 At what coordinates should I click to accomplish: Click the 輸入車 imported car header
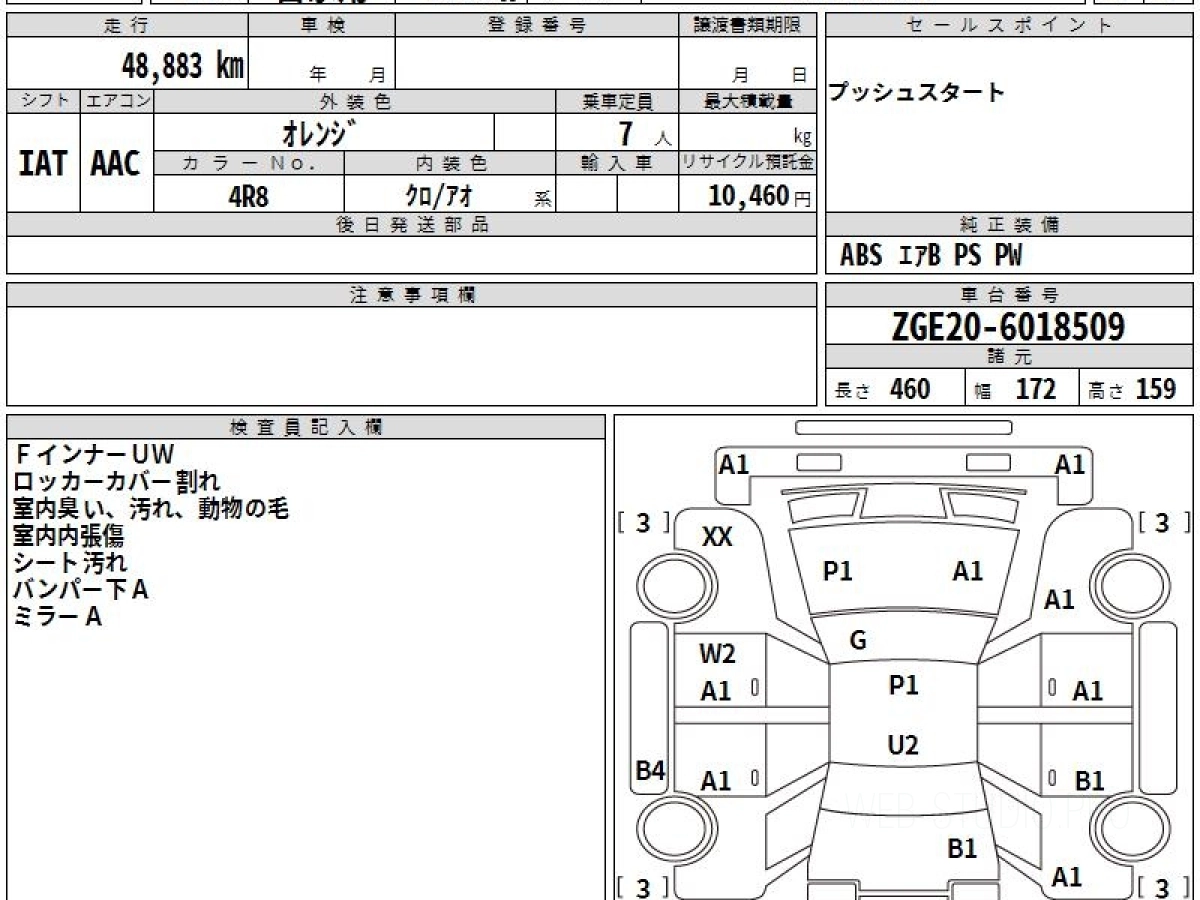pos(617,163)
